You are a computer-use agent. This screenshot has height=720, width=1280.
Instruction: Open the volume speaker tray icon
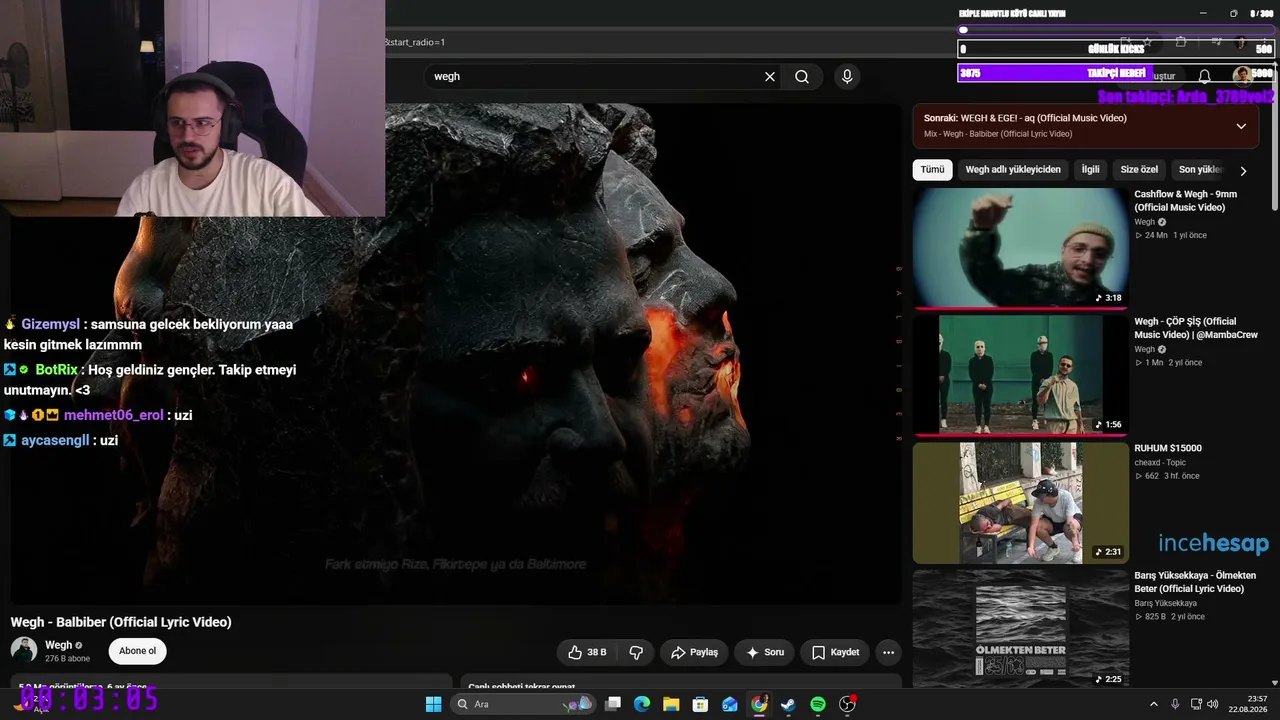[x=1211, y=704]
